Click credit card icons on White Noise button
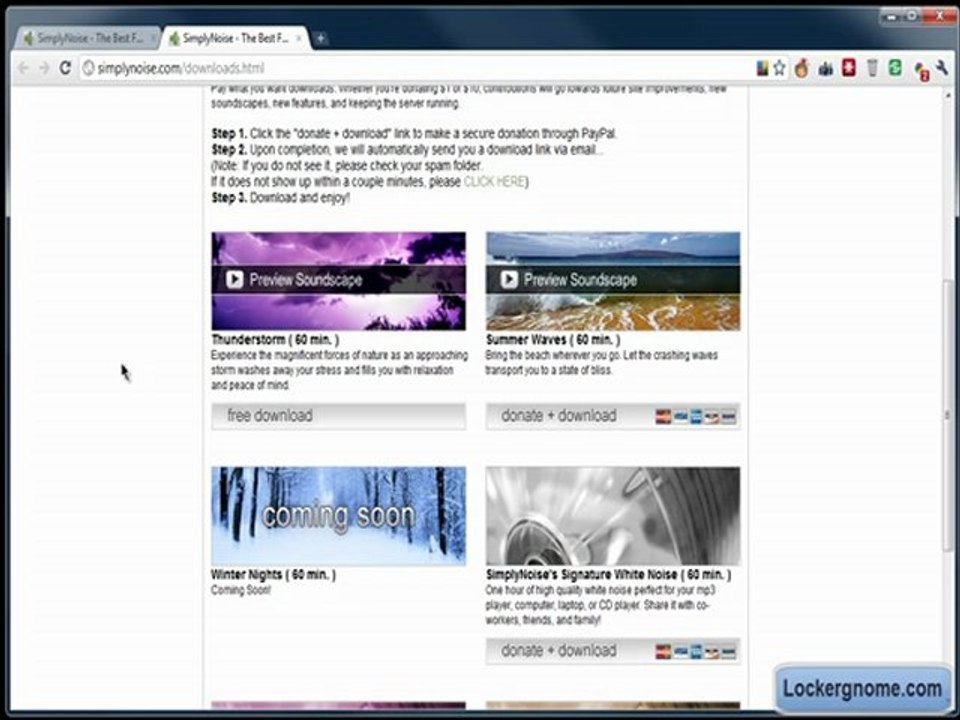The image size is (960, 720). coord(696,652)
